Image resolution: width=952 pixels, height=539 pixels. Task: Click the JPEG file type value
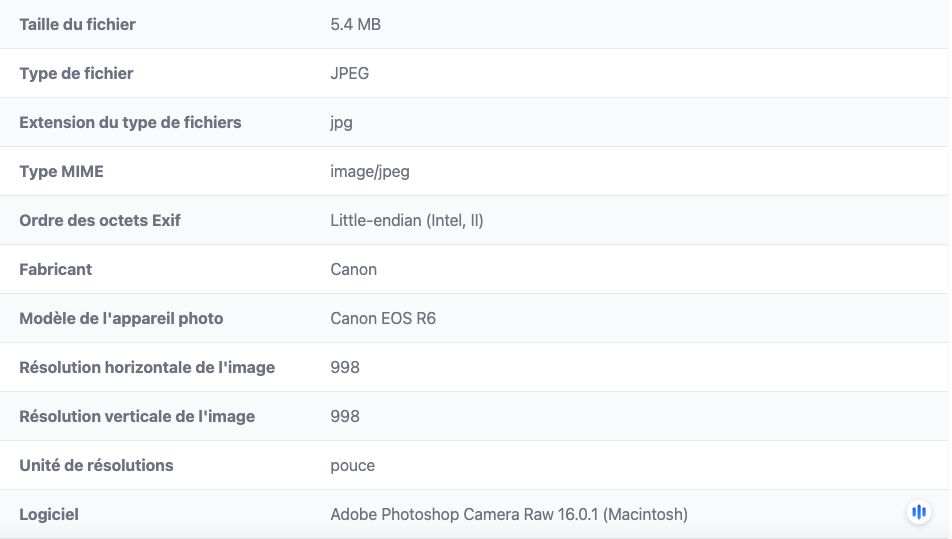pos(349,73)
